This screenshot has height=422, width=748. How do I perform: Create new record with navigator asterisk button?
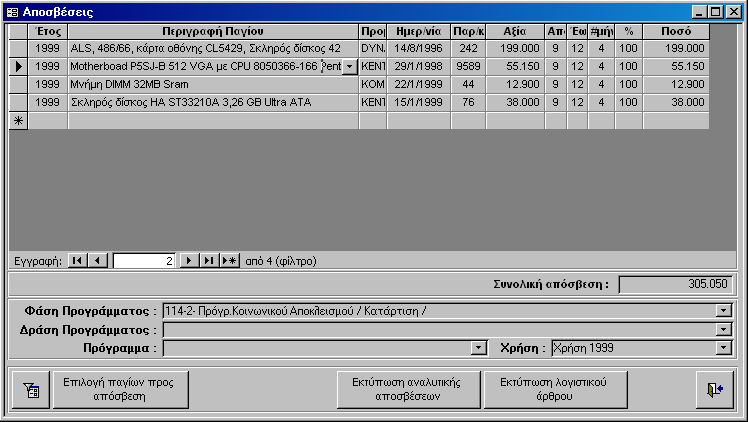[x=229, y=261]
